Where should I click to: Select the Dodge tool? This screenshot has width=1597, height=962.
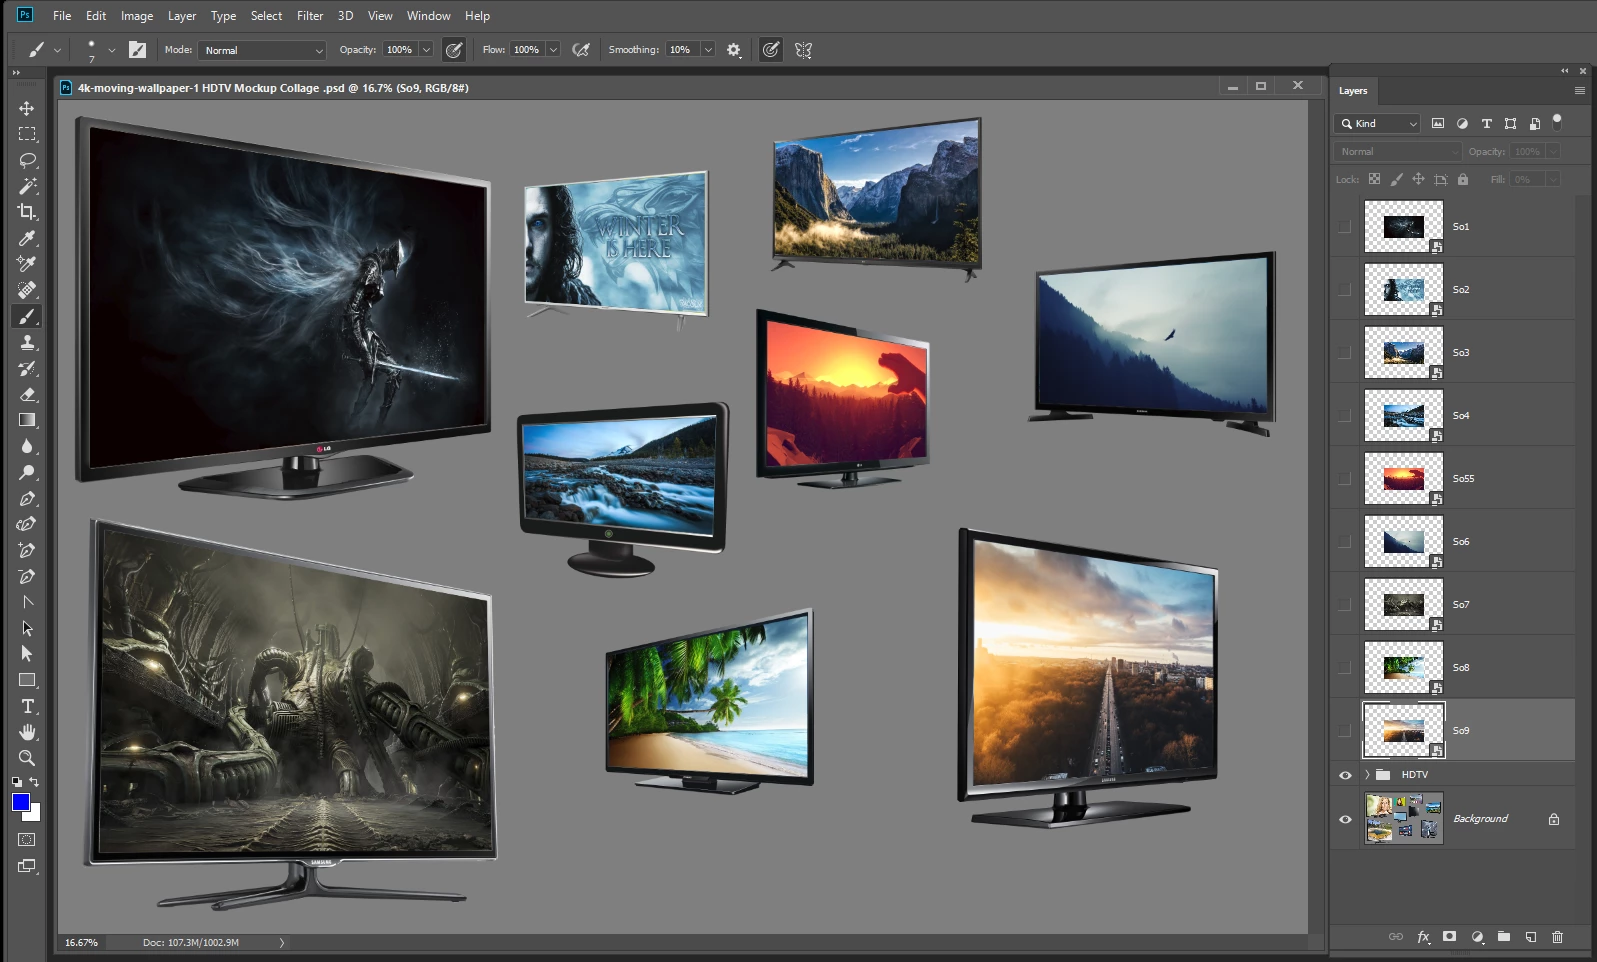pyautogui.click(x=27, y=472)
